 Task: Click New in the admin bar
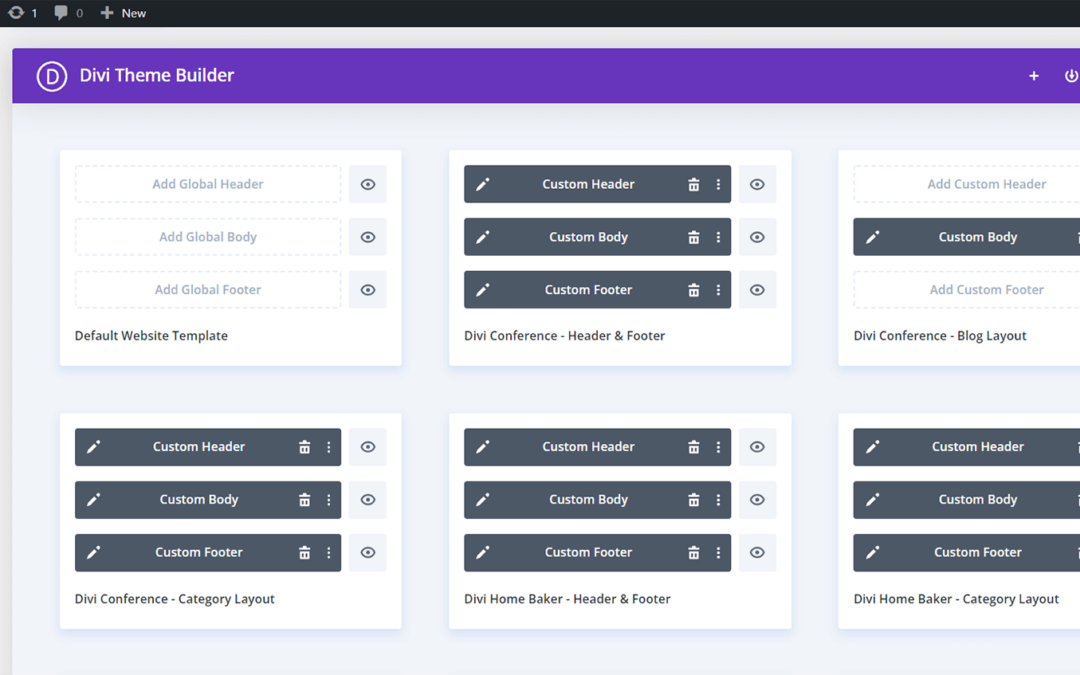click(124, 13)
